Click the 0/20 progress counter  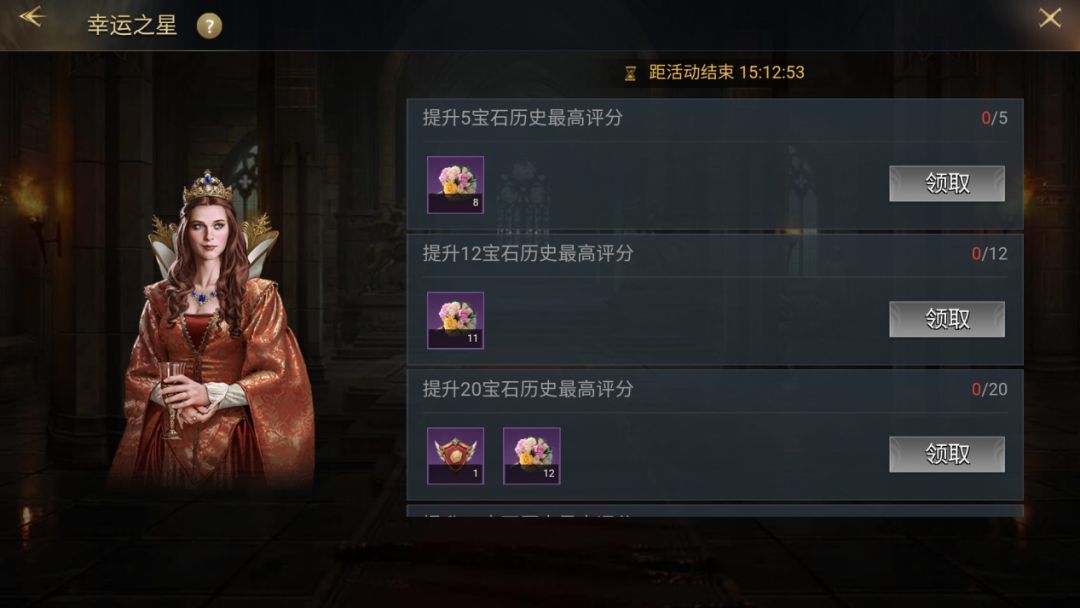989,390
